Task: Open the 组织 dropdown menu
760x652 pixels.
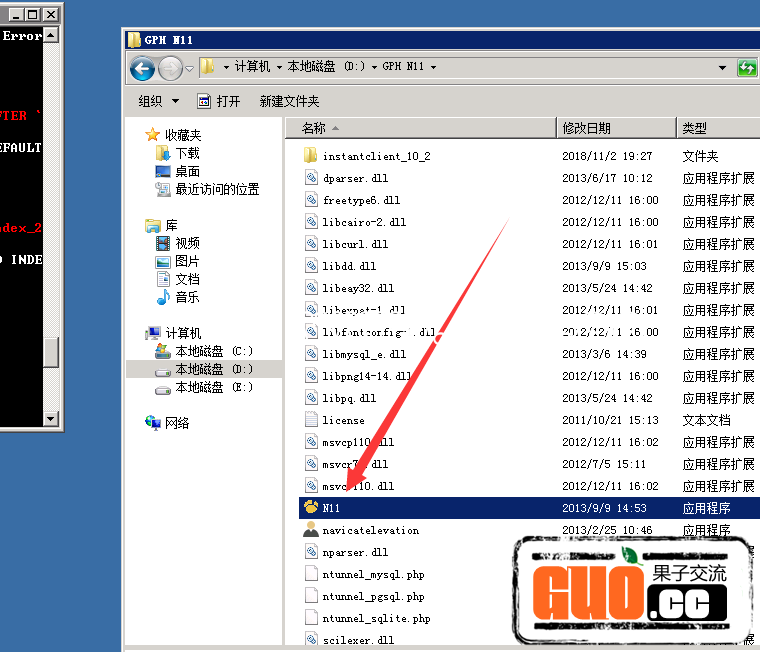Action: pos(158,101)
